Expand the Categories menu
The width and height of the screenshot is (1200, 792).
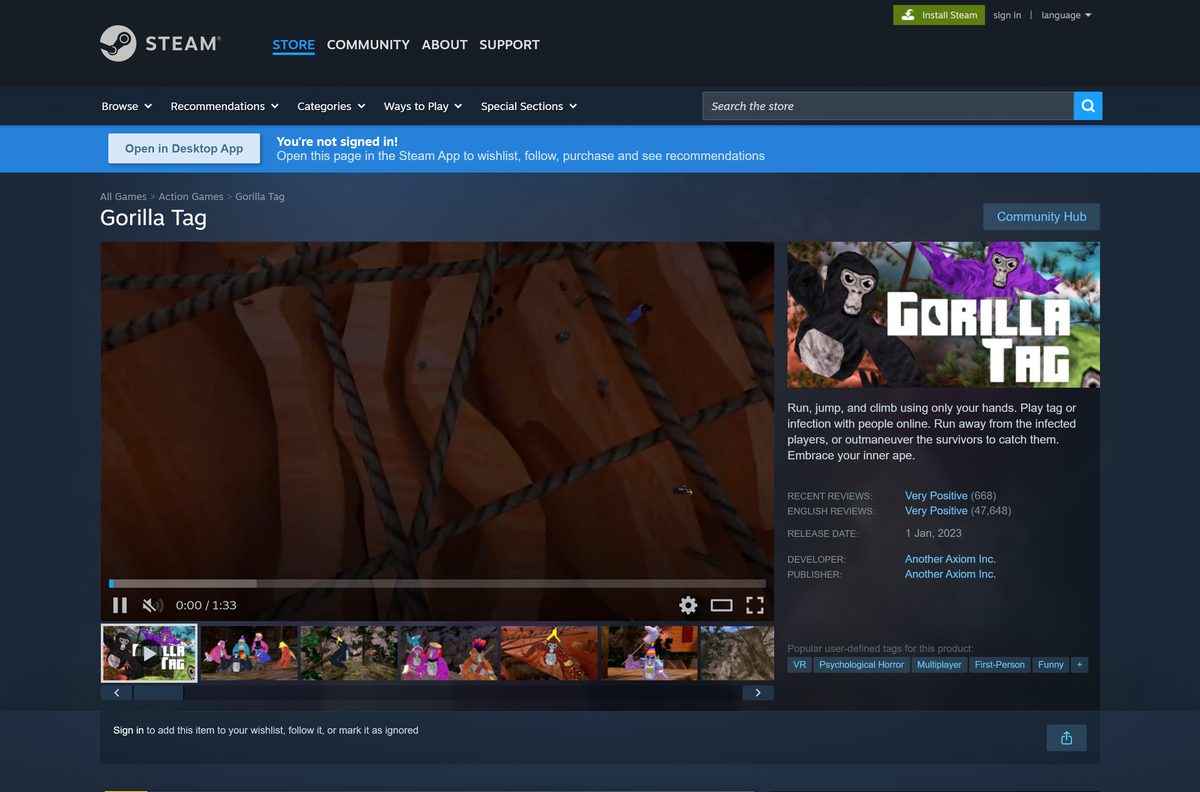point(331,106)
